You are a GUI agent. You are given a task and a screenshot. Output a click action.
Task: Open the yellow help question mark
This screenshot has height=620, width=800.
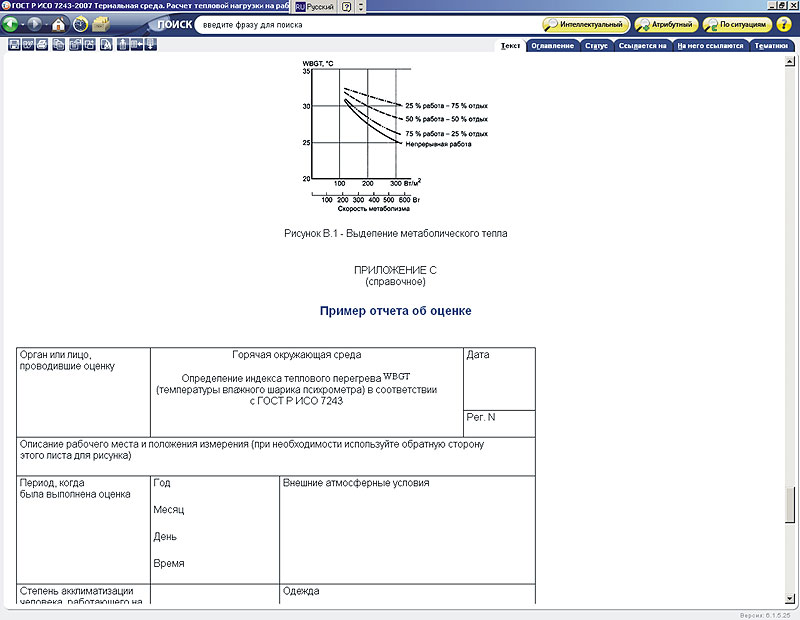pos(784,24)
